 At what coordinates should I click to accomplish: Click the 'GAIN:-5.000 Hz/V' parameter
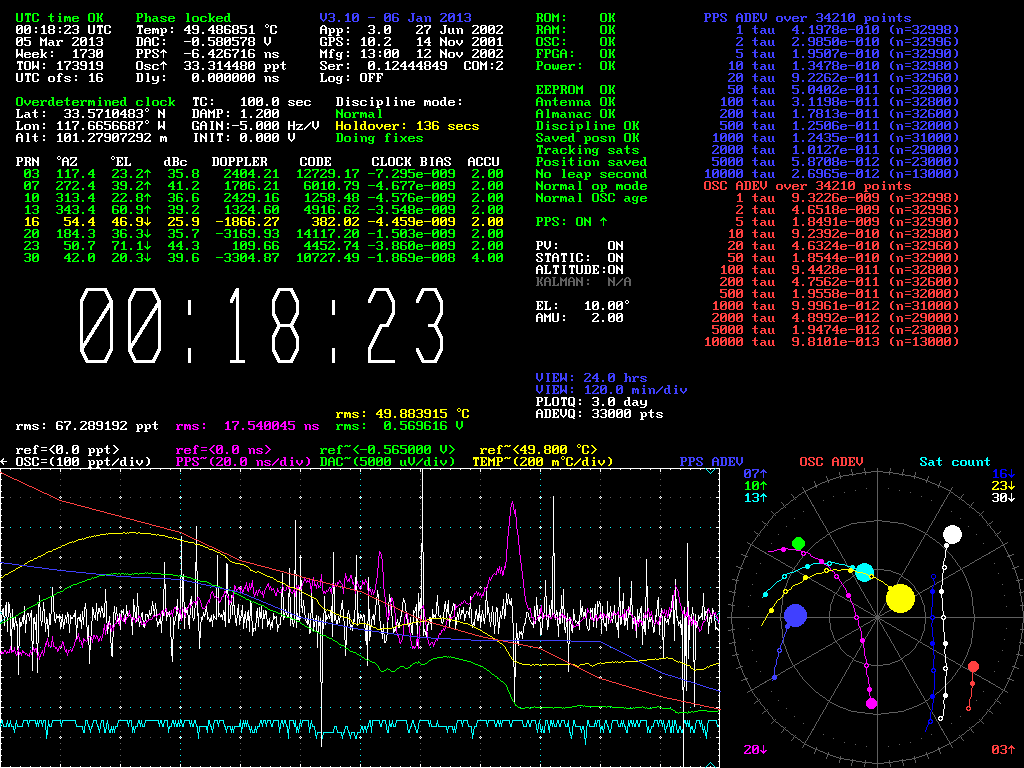tap(255, 126)
